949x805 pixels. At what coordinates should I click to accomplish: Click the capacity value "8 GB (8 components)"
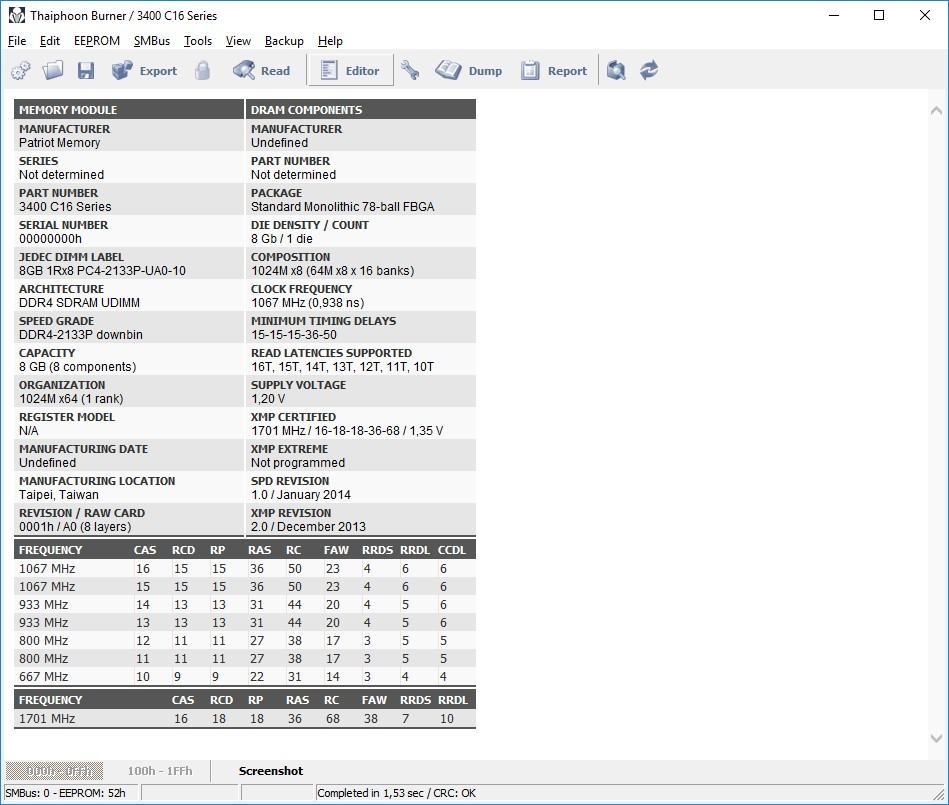(77, 367)
